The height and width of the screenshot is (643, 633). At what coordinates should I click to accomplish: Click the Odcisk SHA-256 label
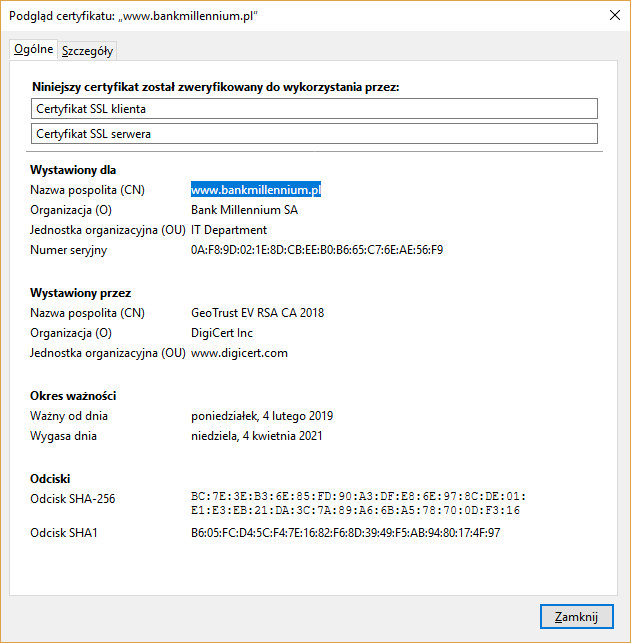[x=73, y=499]
